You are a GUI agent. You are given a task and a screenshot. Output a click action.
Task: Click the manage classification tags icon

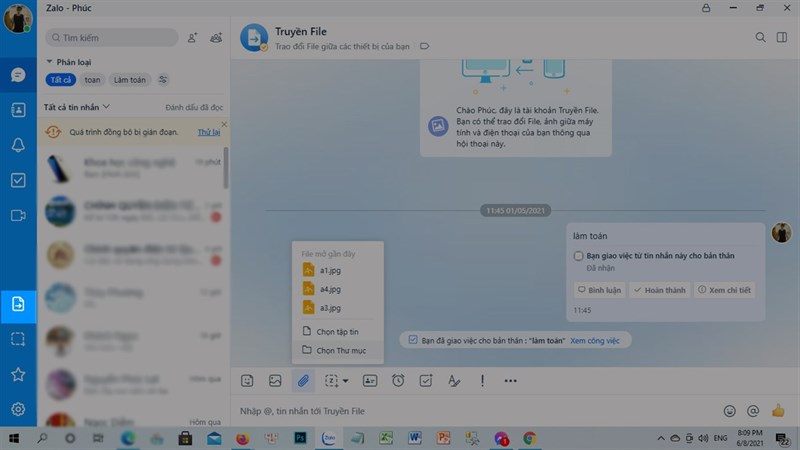click(x=163, y=80)
